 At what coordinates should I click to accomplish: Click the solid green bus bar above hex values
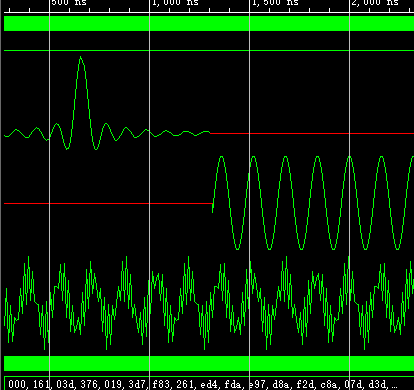[209, 363]
